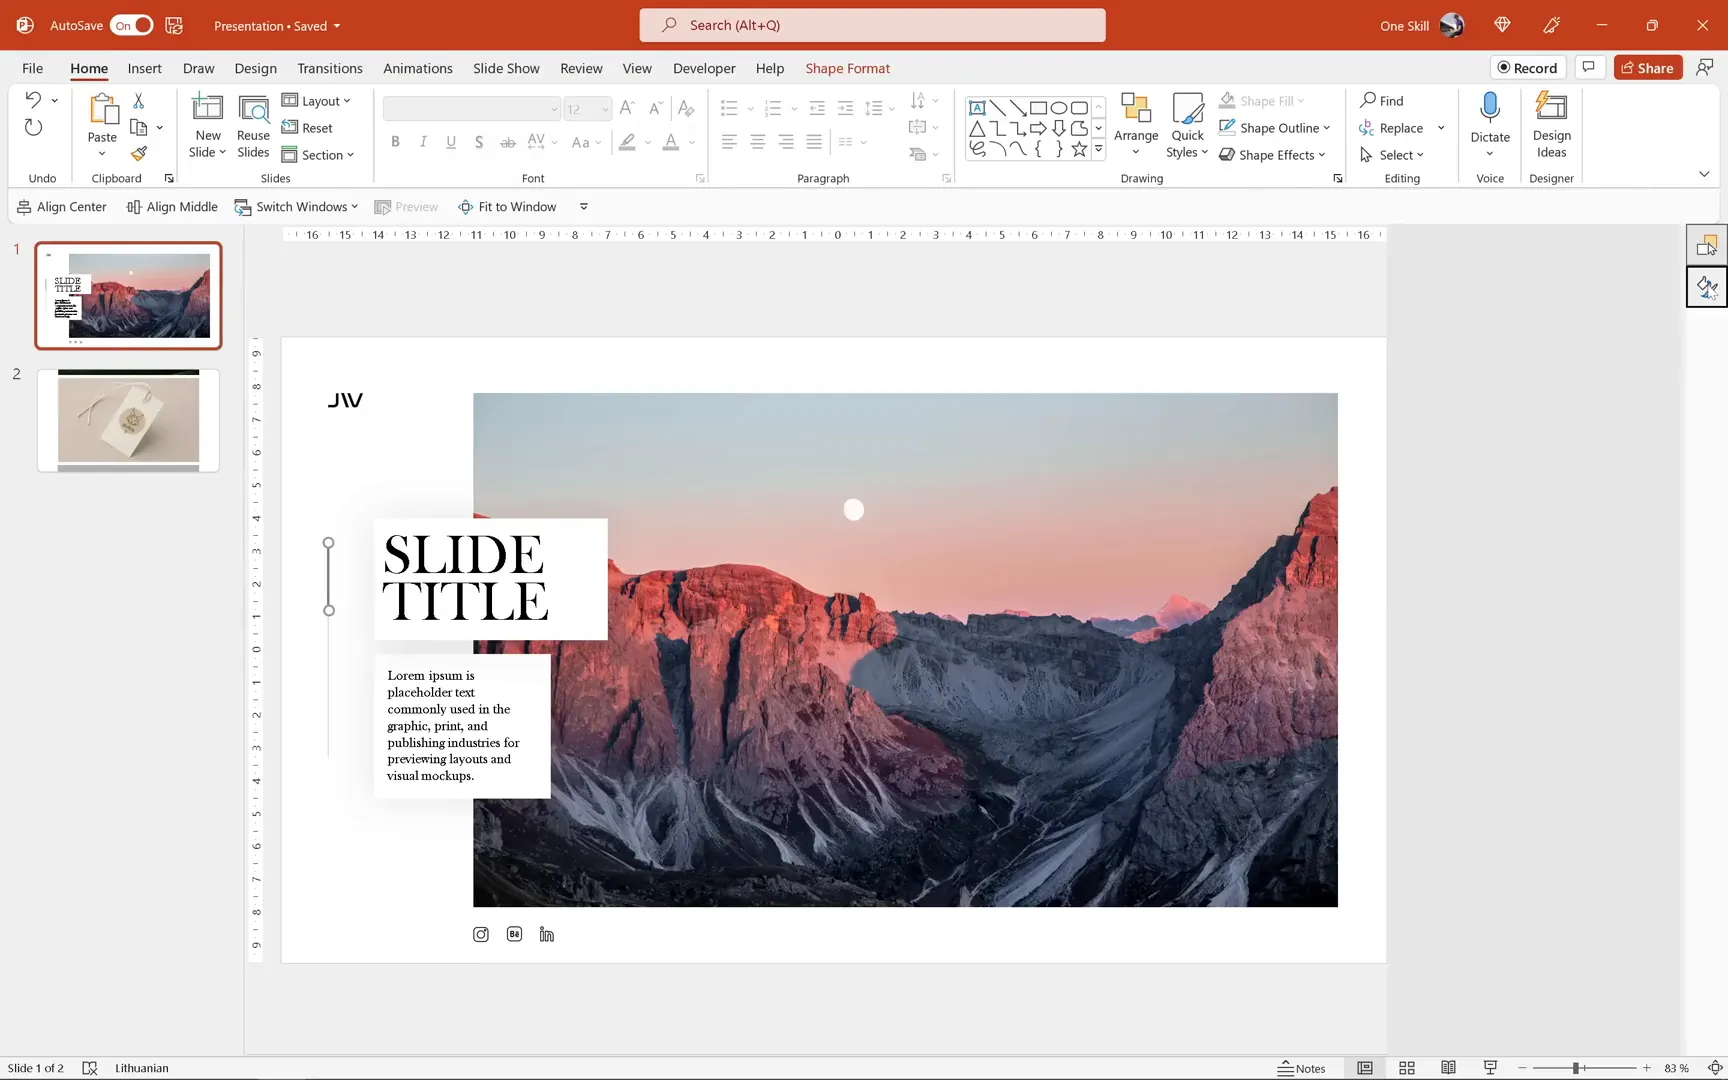Open the Transitions tab
The image size is (1728, 1080).
click(x=329, y=68)
